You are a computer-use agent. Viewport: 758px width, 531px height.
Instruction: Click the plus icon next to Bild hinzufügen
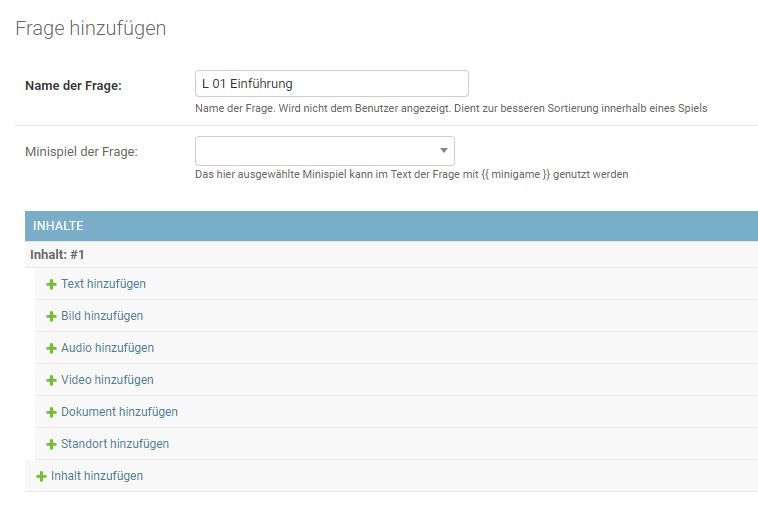coord(51,316)
